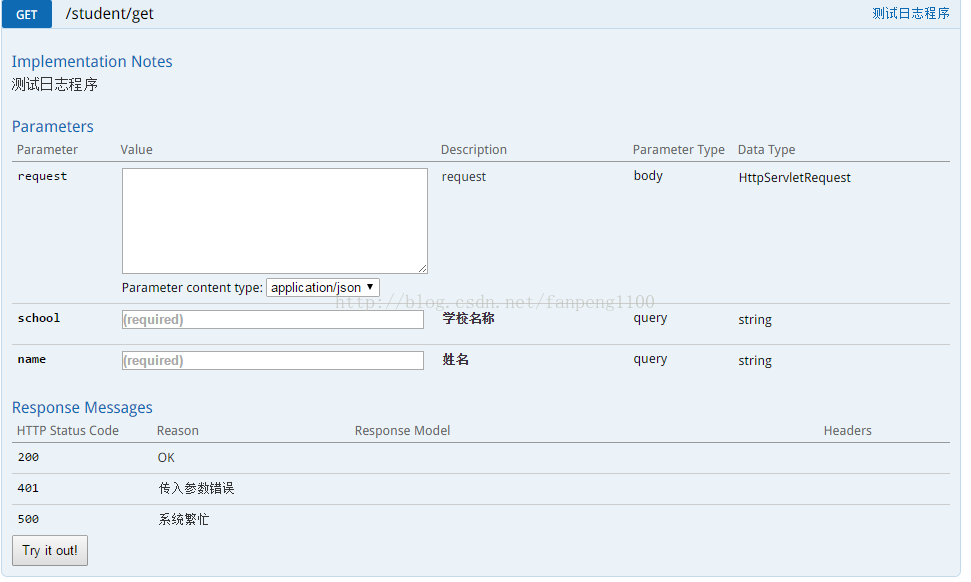Screen dimensions: 971x582
Task: Open the /student/get endpoint path
Action: tap(110, 14)
